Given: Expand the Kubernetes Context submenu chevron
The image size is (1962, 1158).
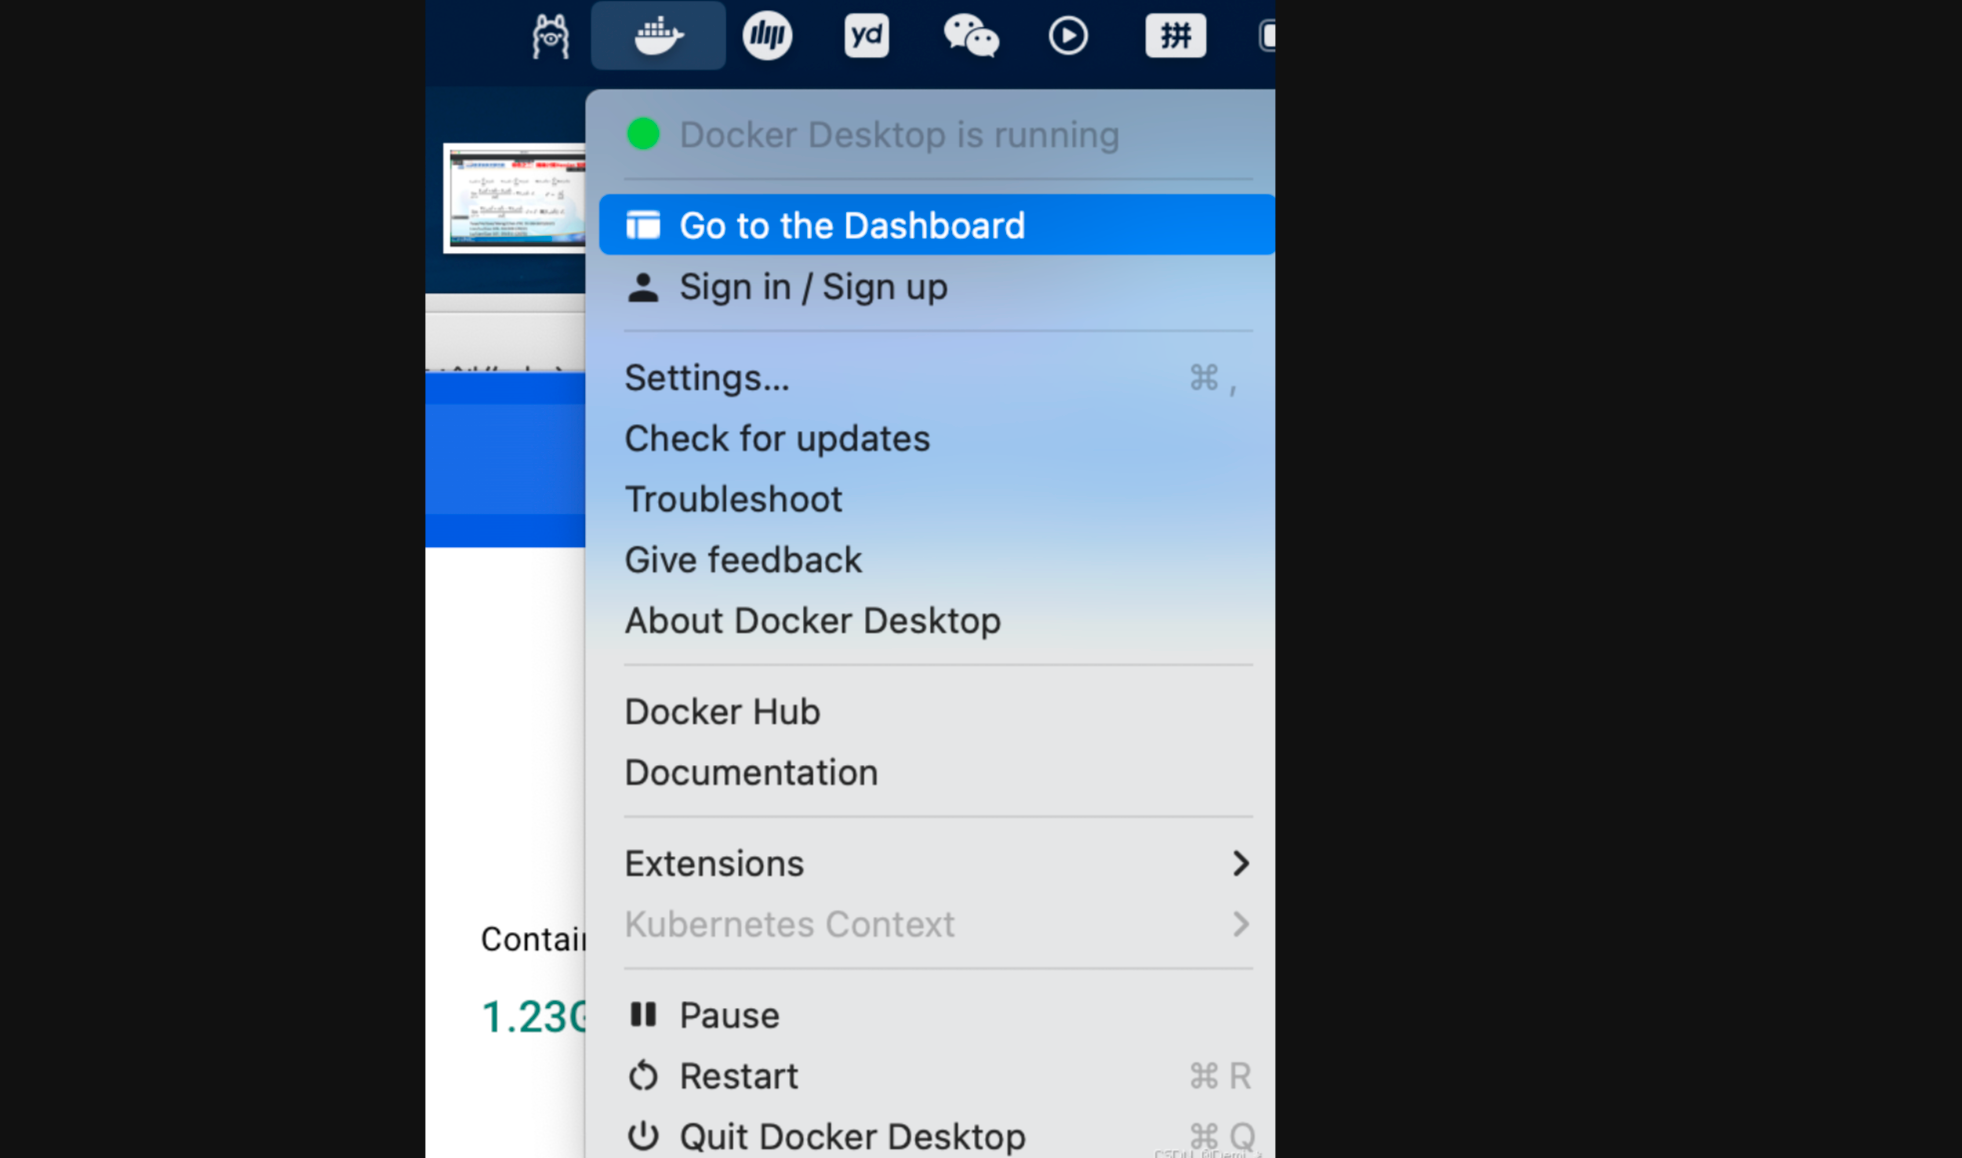Looking at the screenshot, I should point(1240,924).
